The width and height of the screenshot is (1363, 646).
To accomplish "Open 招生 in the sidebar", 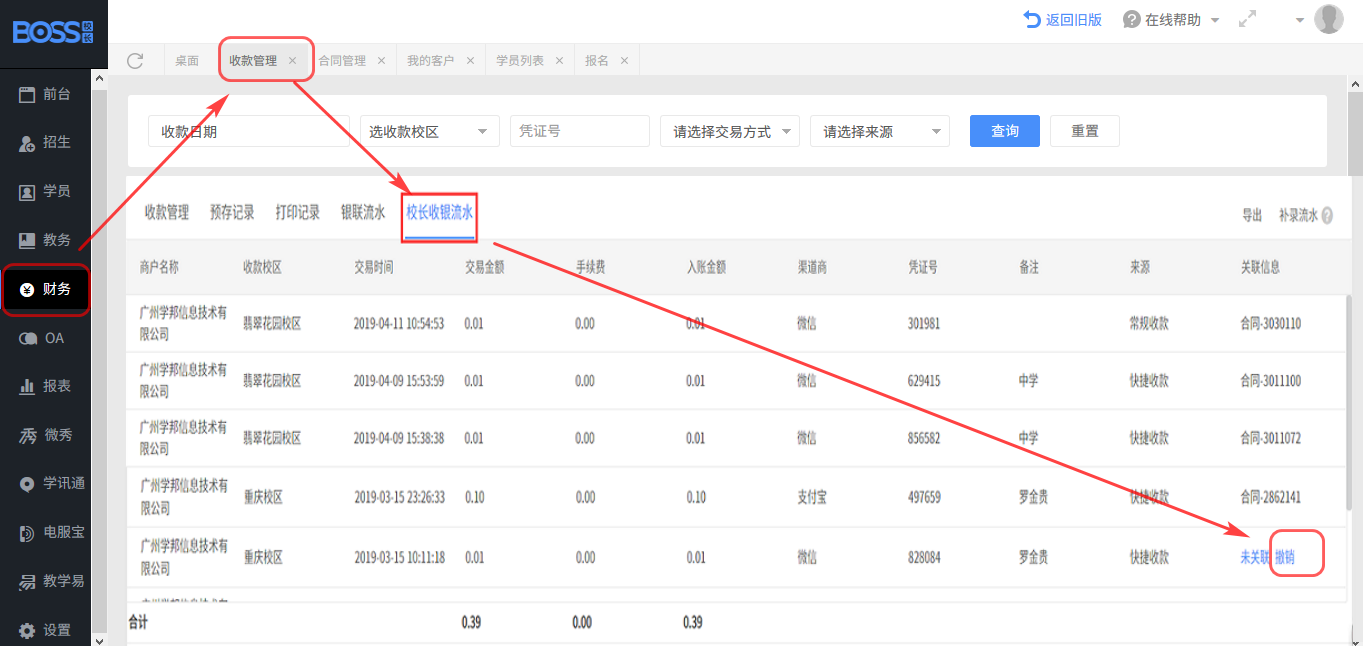I will 45,142.
